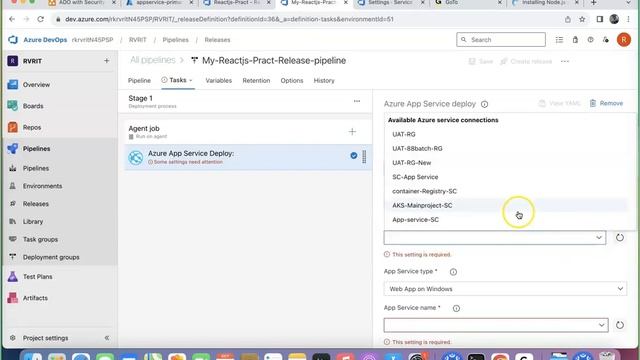Open Task groups in the sidebar

(x=40, y=239)
